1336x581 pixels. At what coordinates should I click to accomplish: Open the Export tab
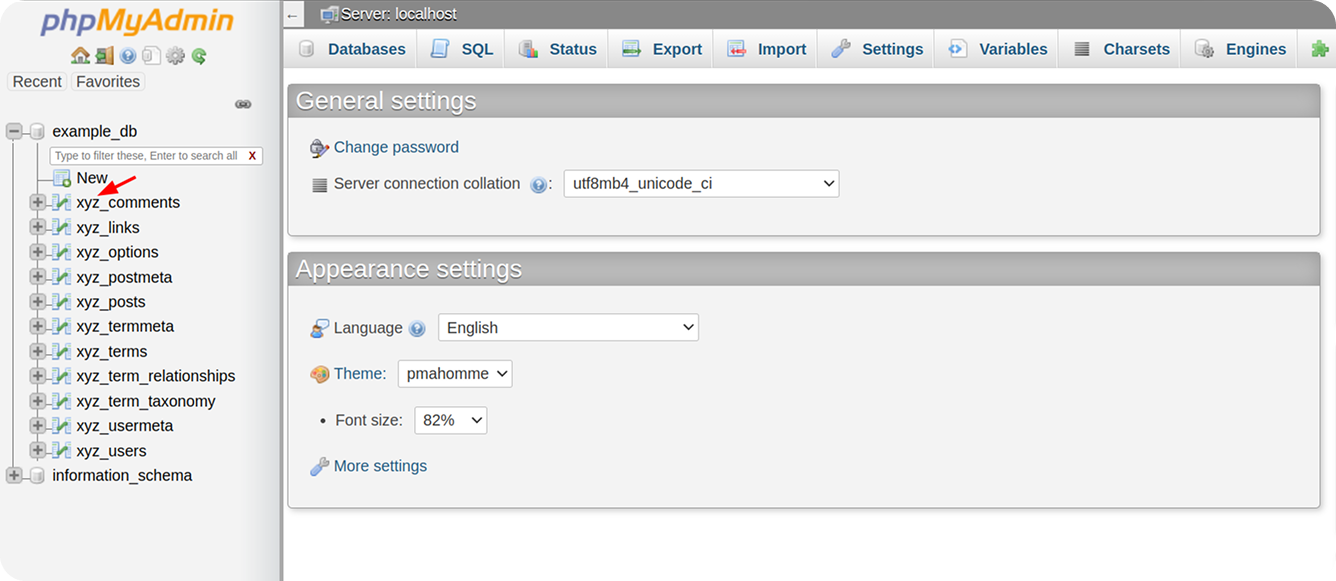tap(661, 49)
